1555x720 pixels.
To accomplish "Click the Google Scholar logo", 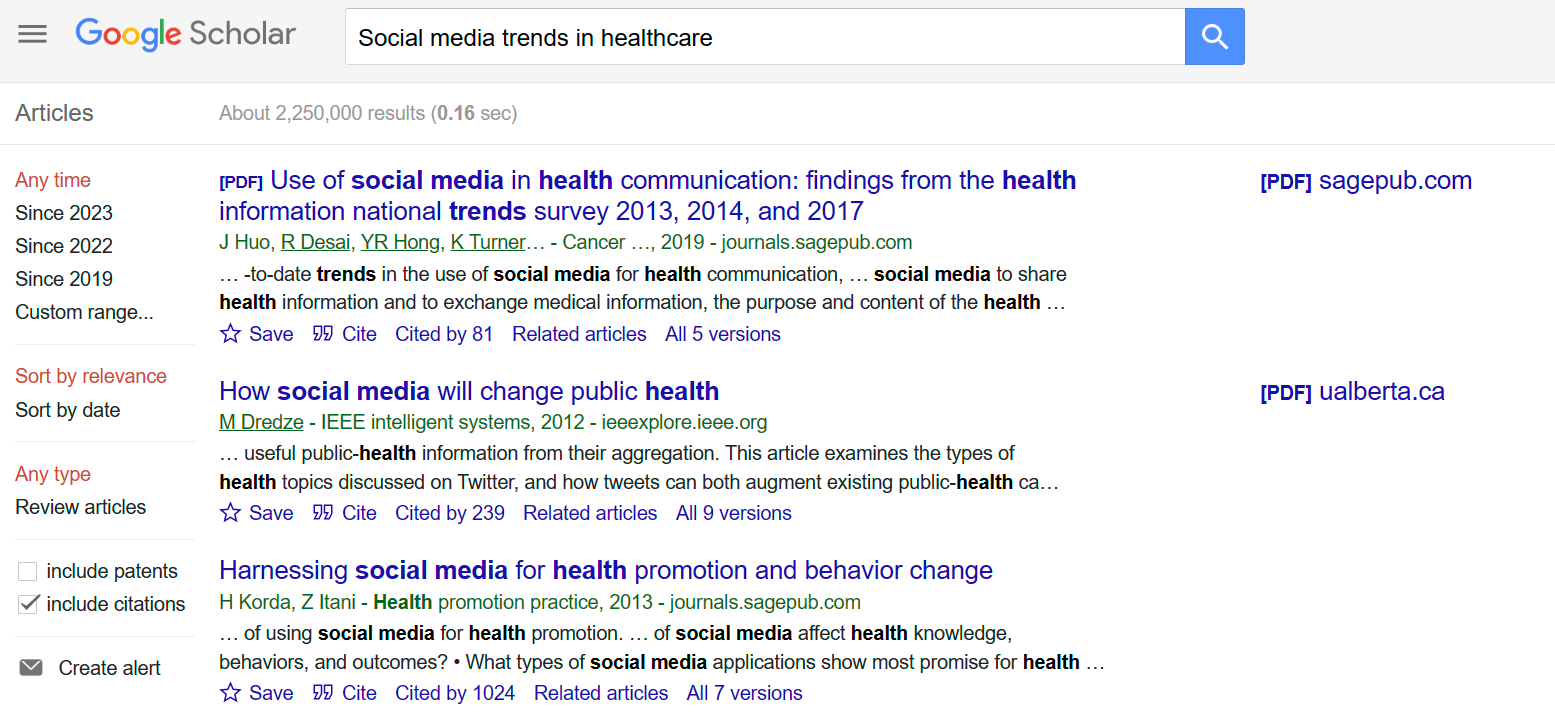I will click(x=186, y=34).
